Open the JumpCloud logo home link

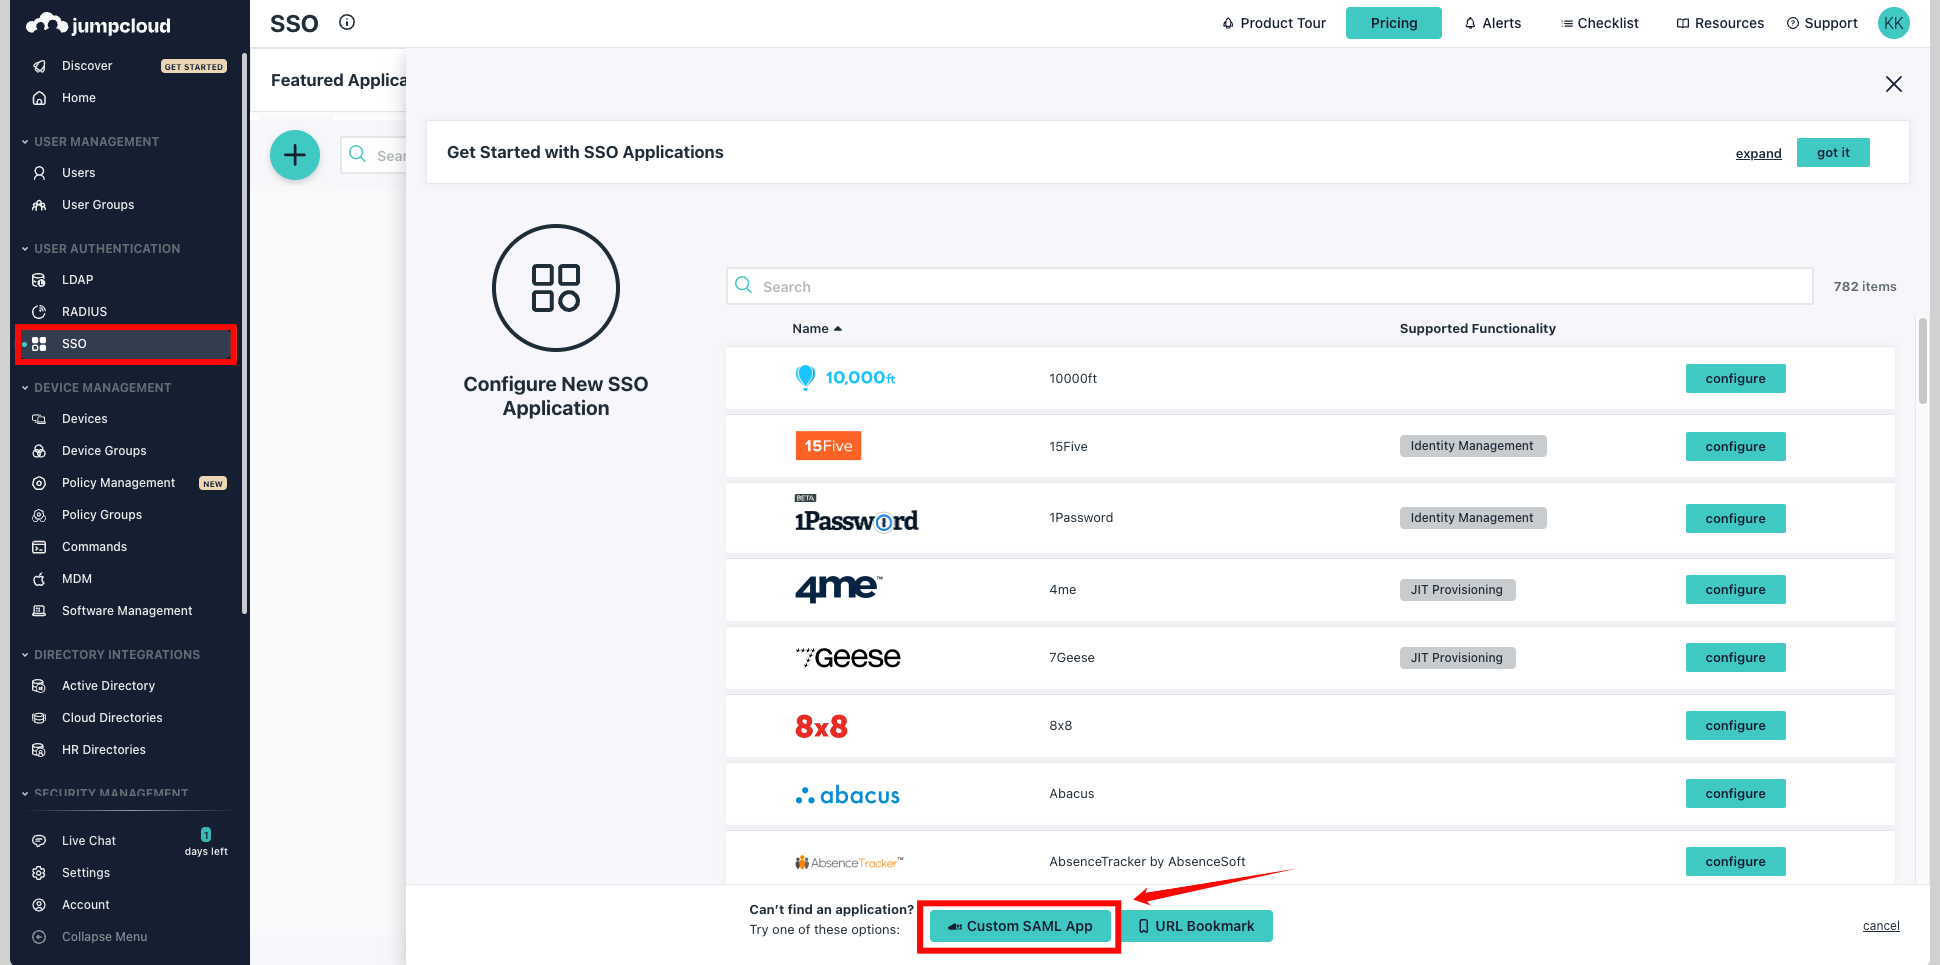coord(98,24)
